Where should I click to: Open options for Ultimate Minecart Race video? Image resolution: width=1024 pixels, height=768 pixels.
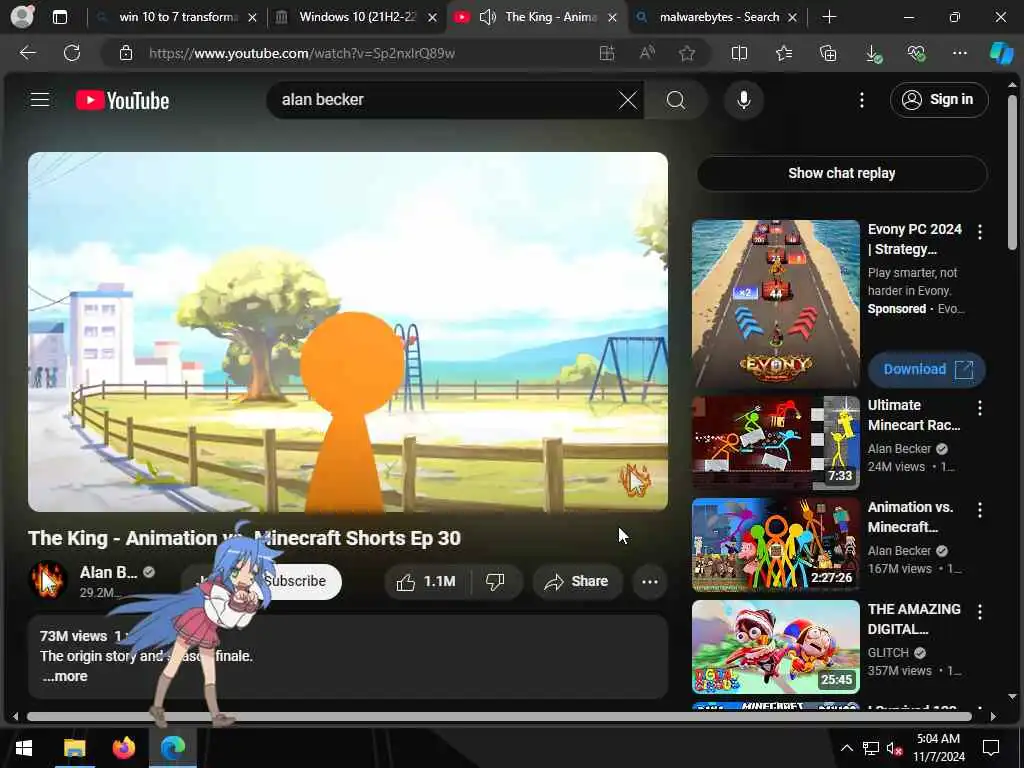point(980,408)
